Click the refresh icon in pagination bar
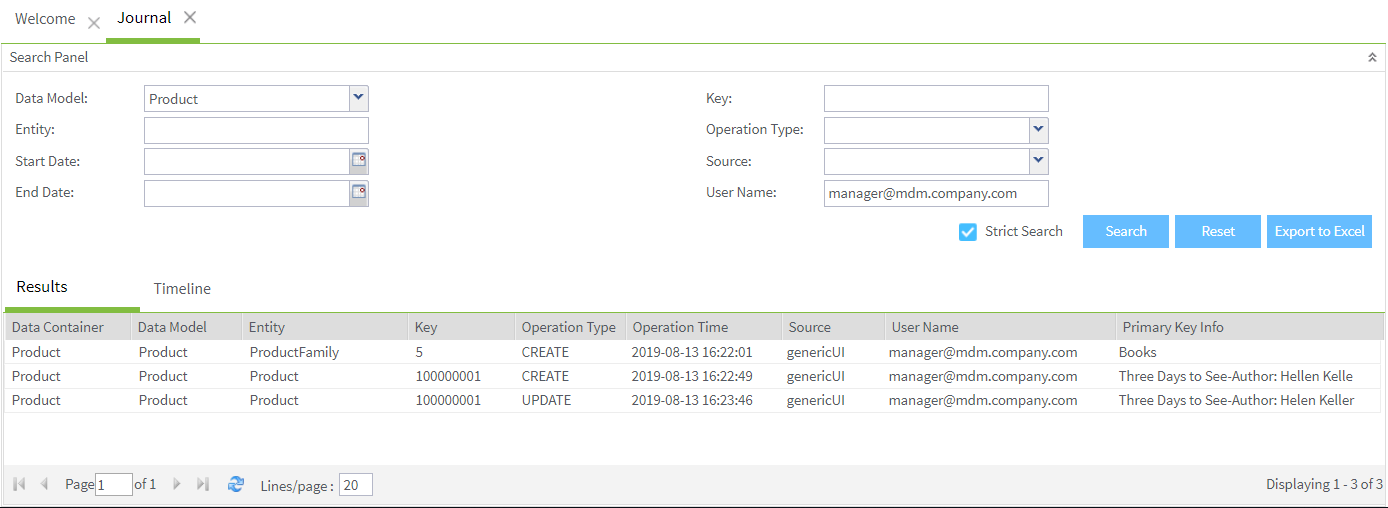Viewport: 1388px width, 508px height. tap(236, 484)
